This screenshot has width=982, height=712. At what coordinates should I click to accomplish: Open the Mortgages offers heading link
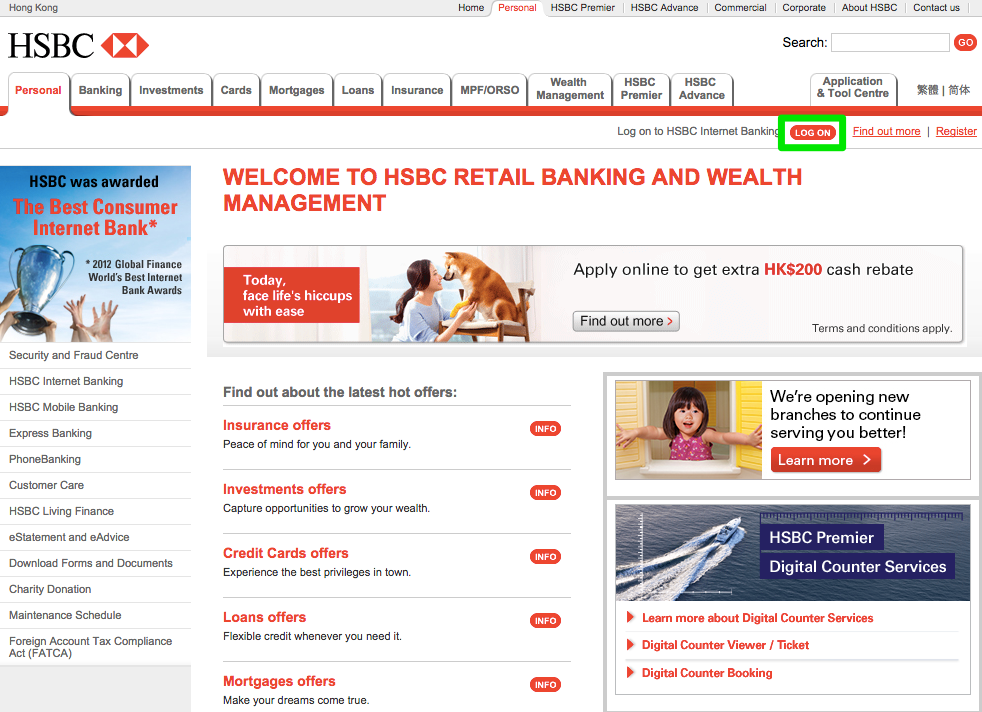tap(279, 681)
